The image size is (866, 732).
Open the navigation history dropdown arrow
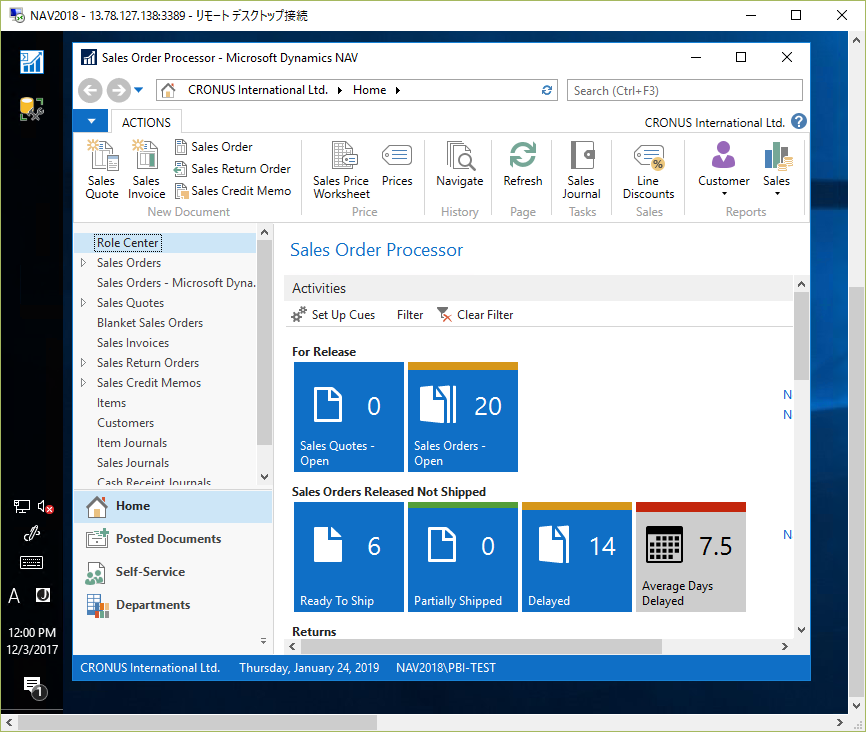pos(138,90)
